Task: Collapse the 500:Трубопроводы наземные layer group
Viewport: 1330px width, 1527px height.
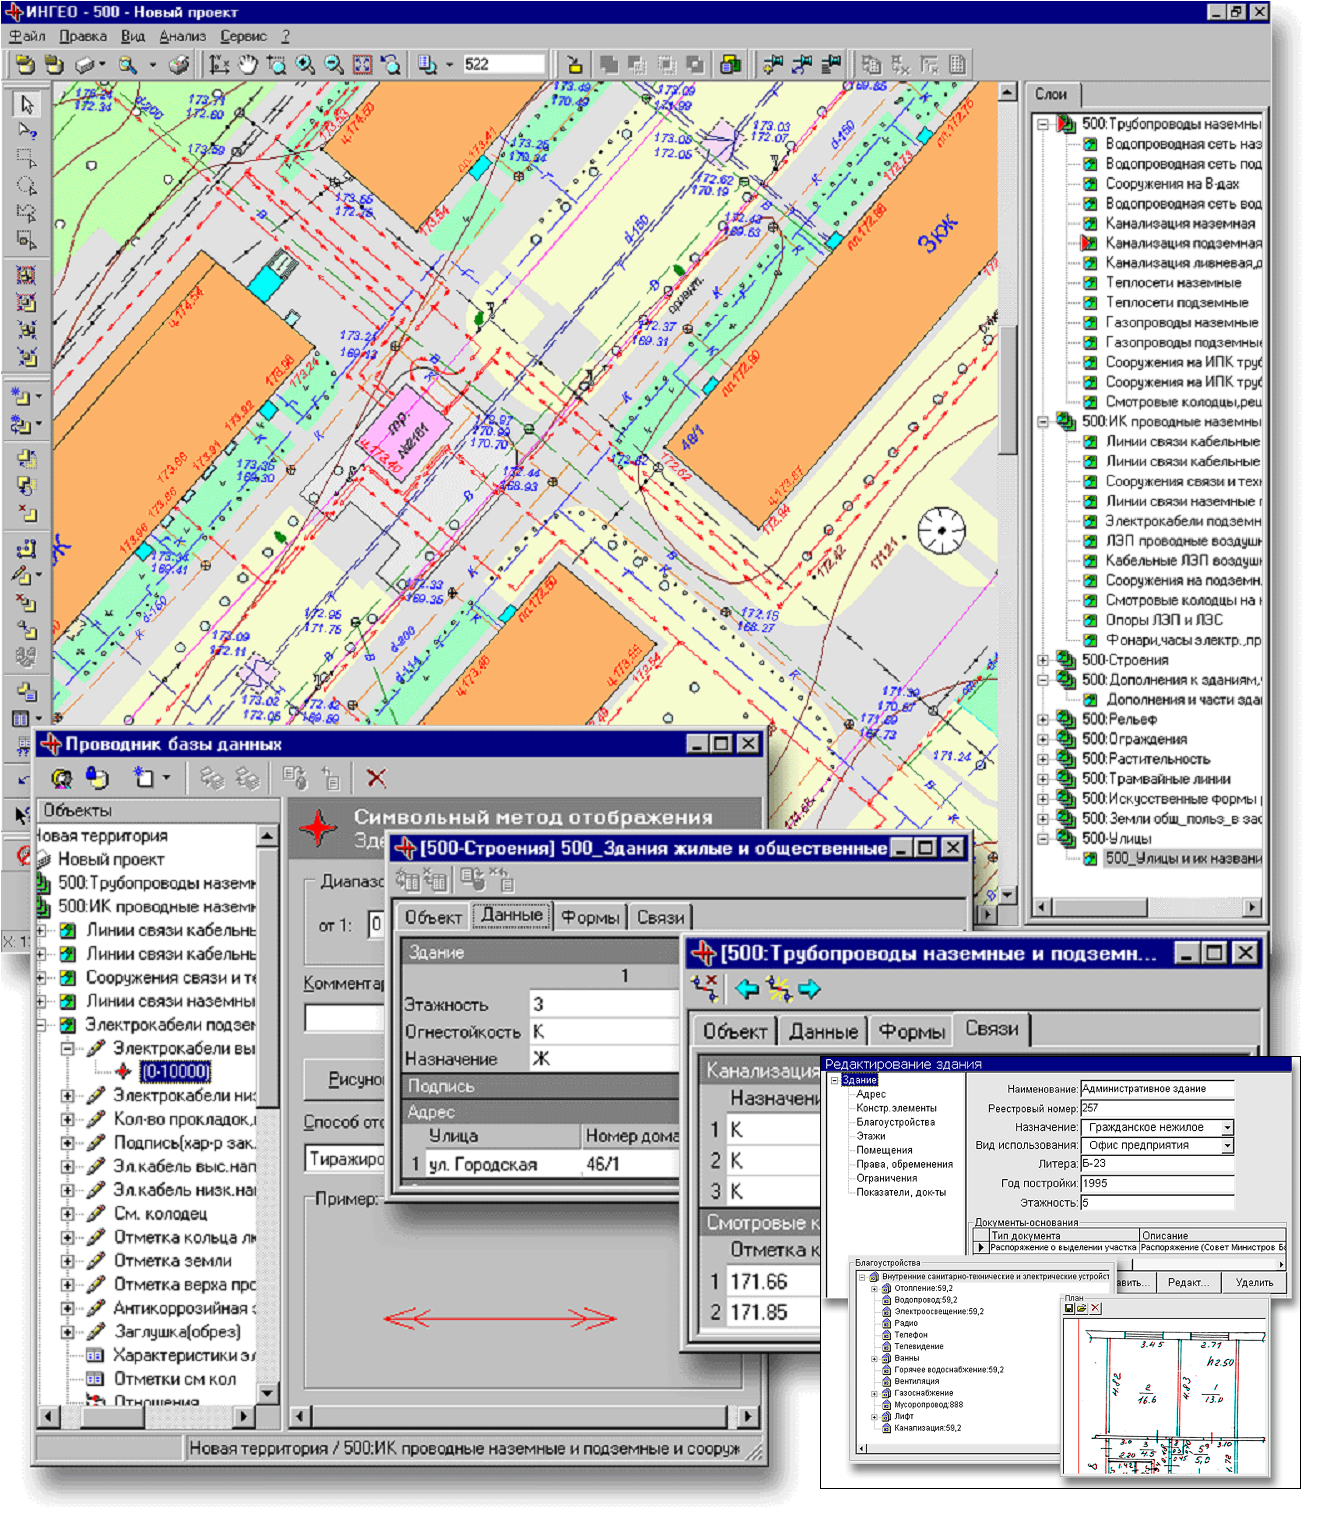Action: [x=1042, y=124]
